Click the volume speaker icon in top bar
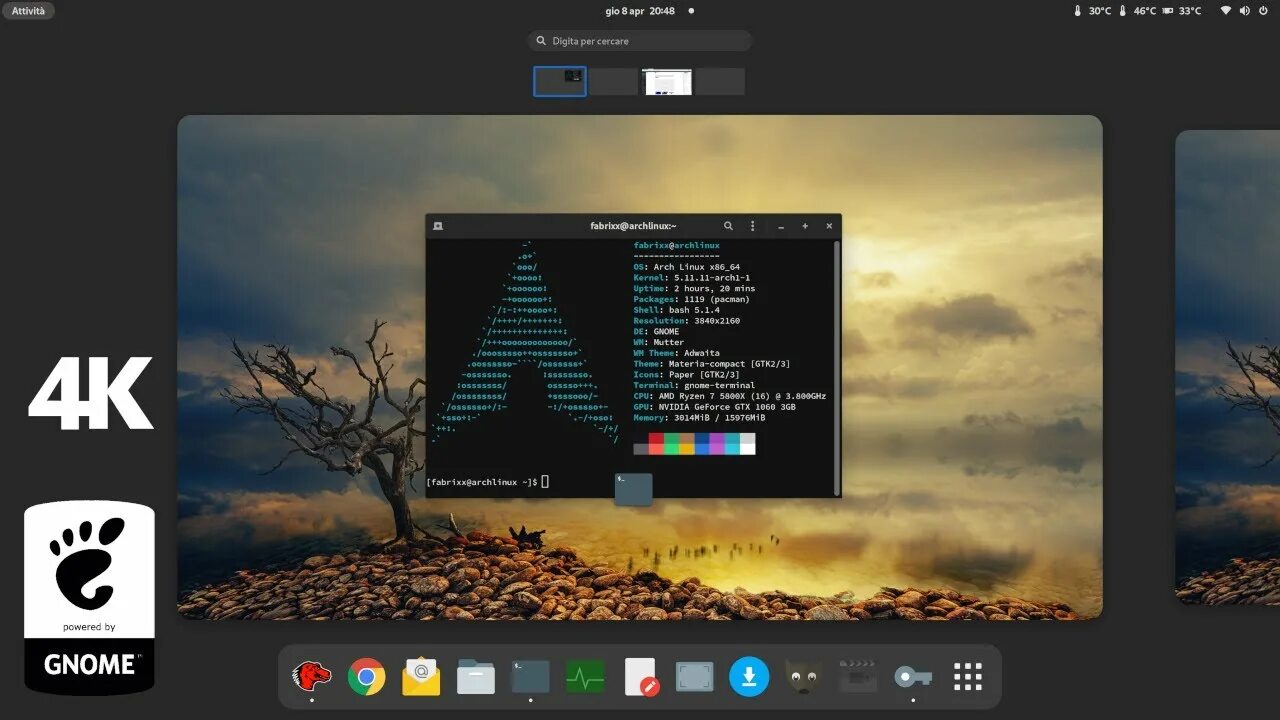 [x=1245, y=11]
